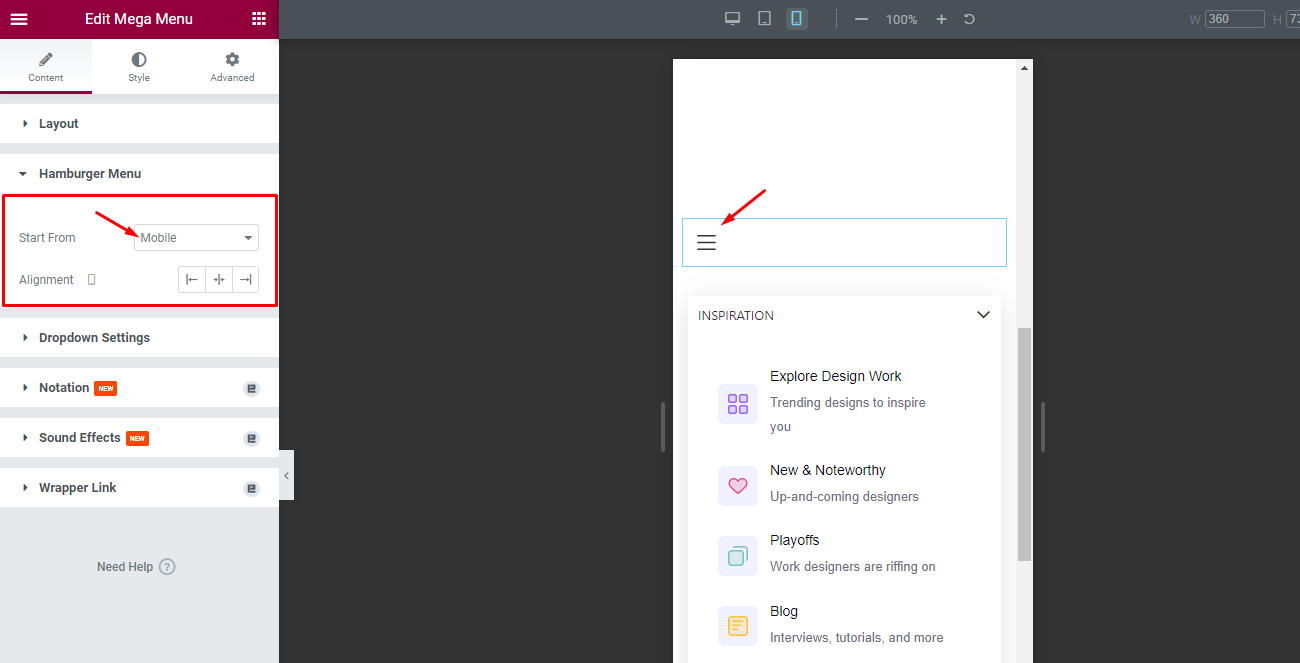Open the Start From dropdown
Image resolution: width=1300 pixels, height=663 pixels.
pos(196,237)
